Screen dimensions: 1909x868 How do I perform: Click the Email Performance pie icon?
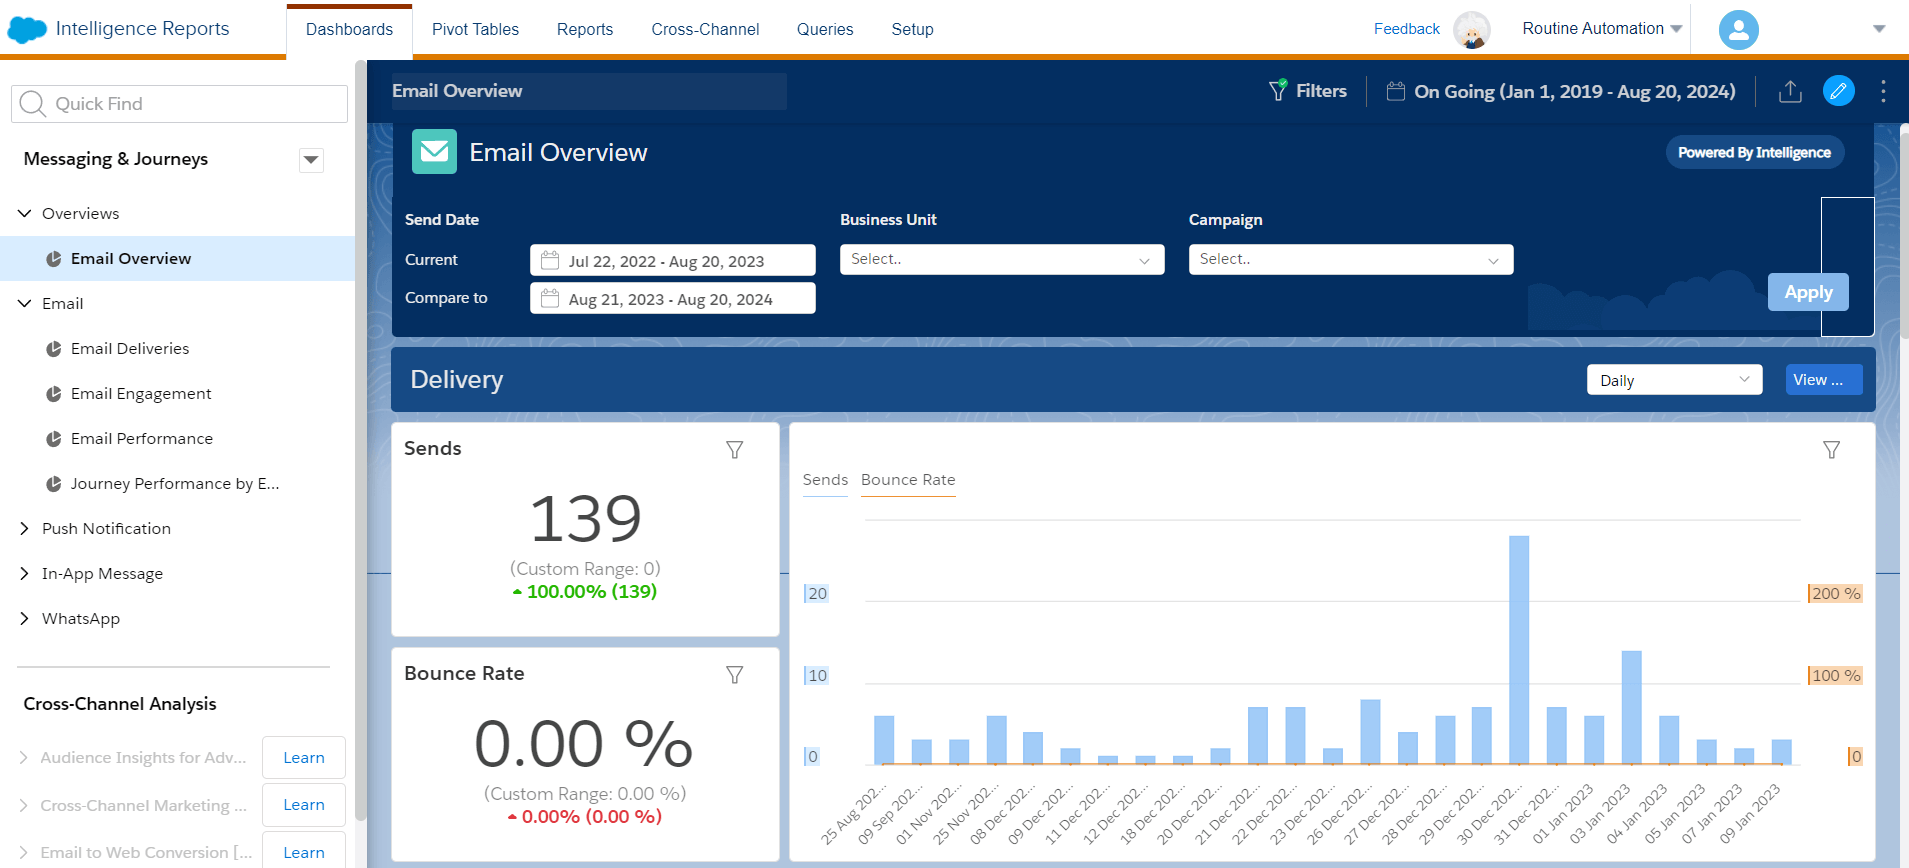pyautogui.click(x=54, y=439)
